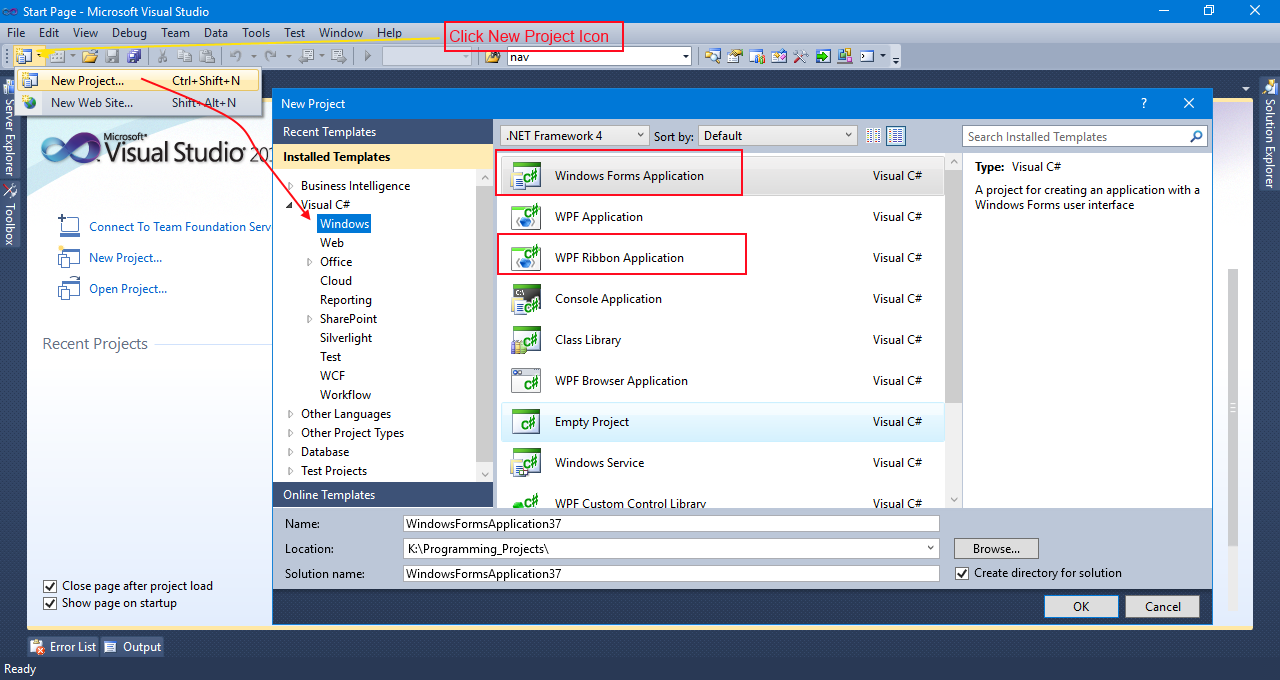Click the New Project dialog help question mark

coord(1144,103)
